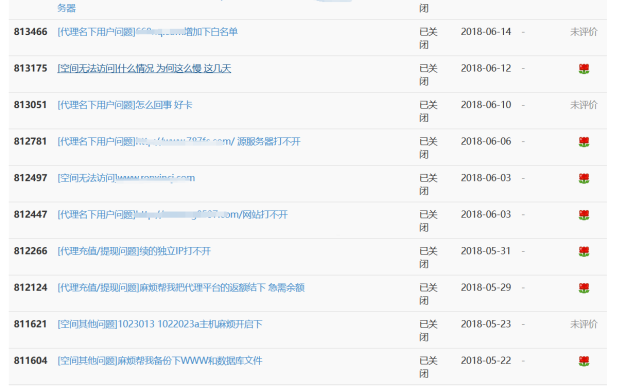Open ticket link 网站打不开
This screenshot has height=386, width=626.
point(172,215)
